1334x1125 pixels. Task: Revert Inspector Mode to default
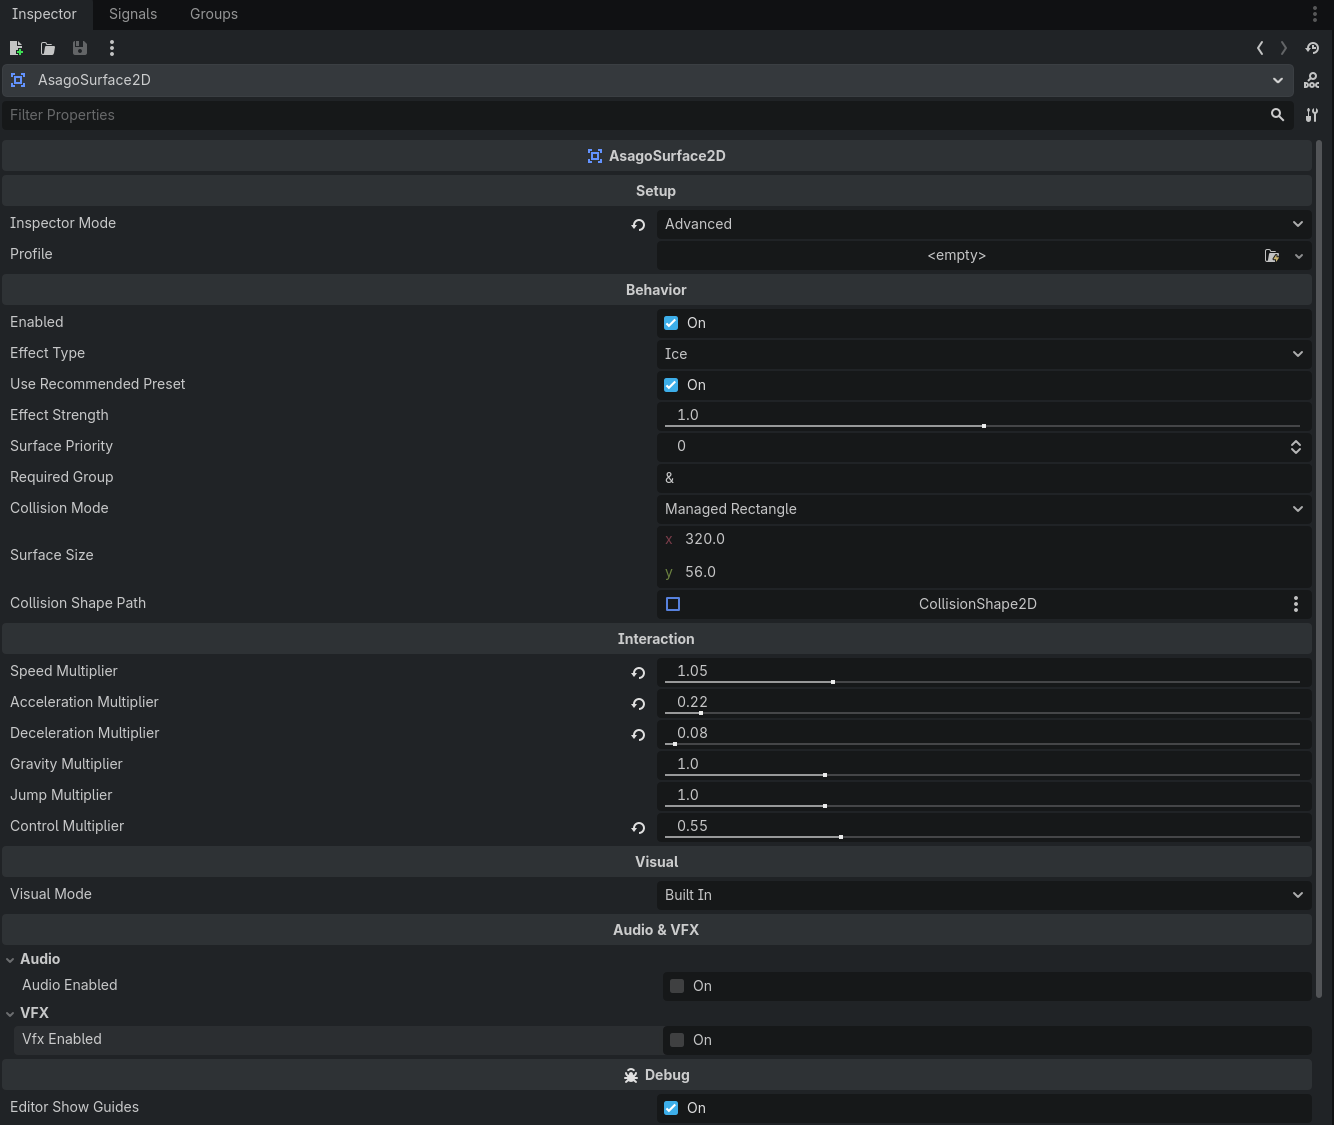point(638,225)
